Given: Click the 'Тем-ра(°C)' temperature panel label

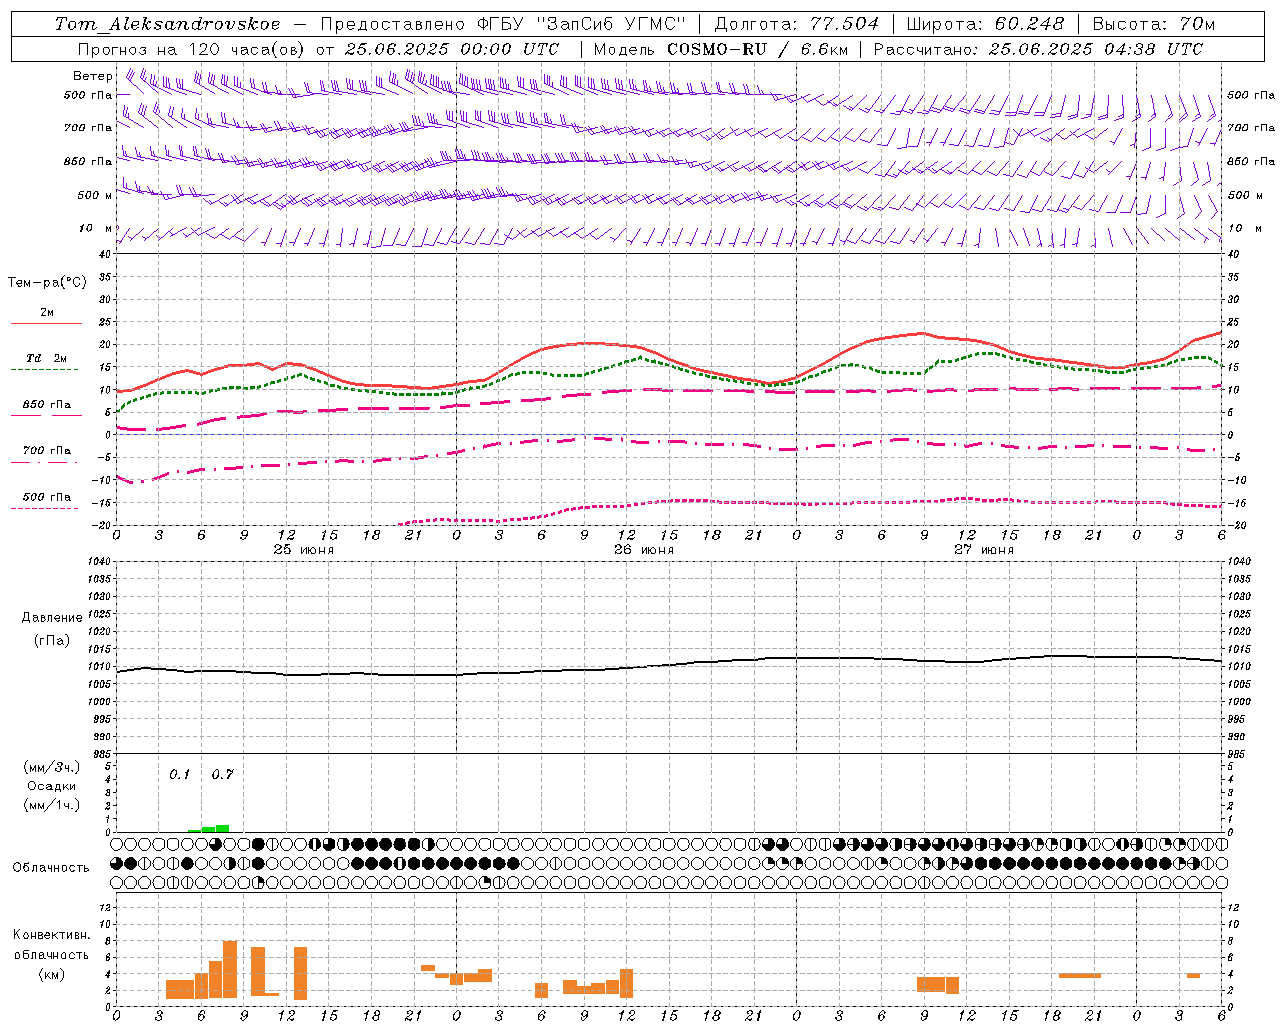Looking at the screenshot, I should click(x=47, y=283).
